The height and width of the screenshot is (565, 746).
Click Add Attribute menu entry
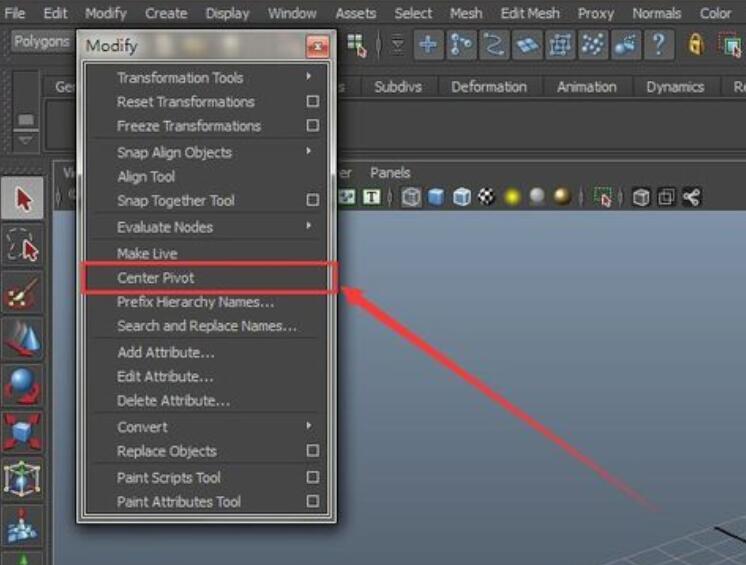pos(165,352)
